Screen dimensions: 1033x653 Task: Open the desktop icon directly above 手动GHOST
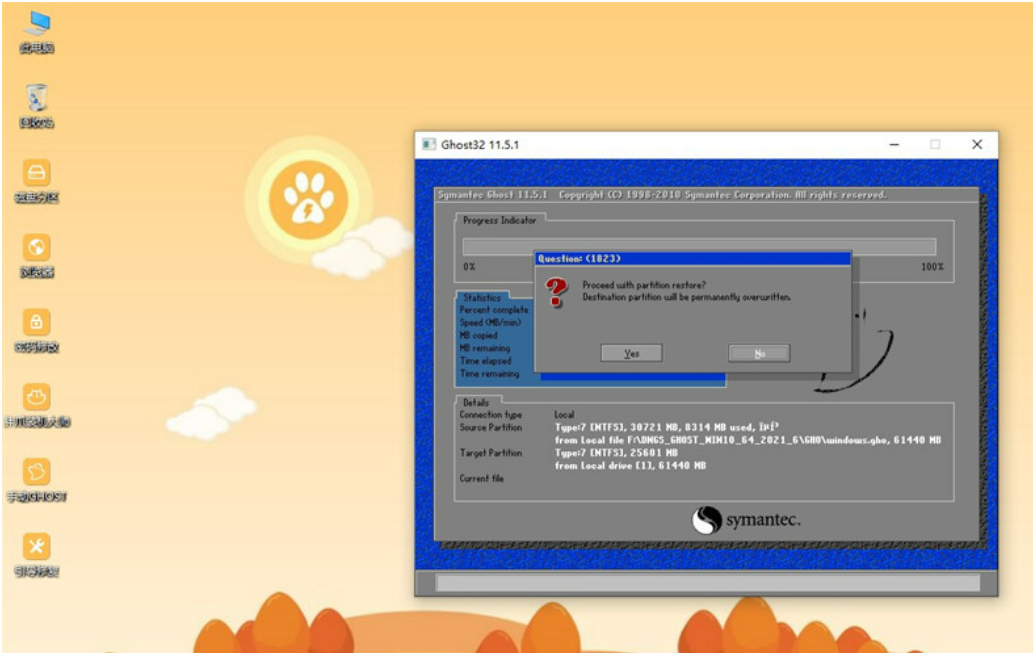coord(36,398)
